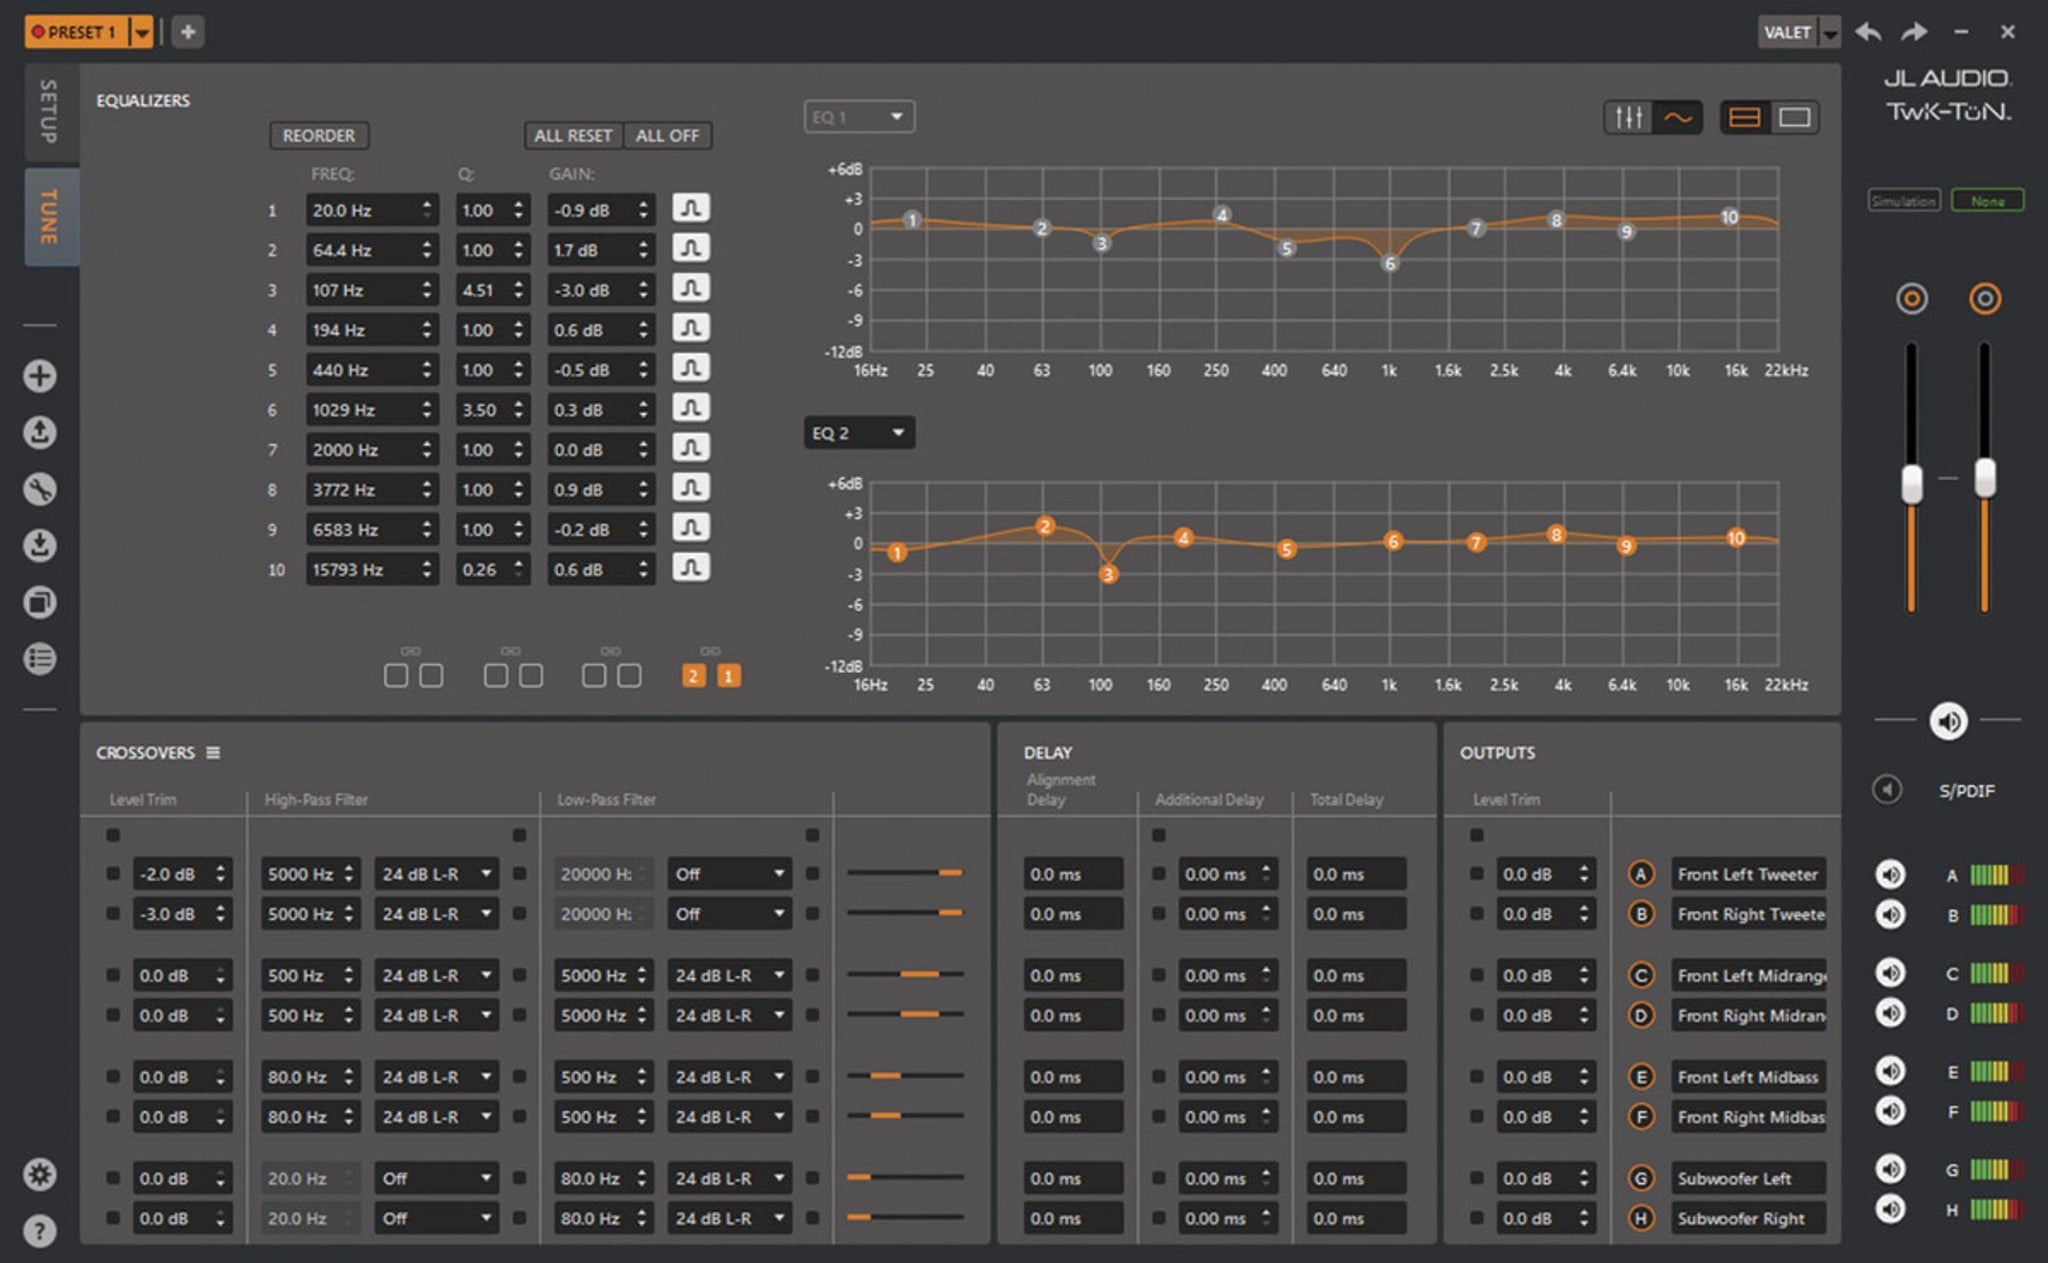Toggle the Front Left Tweeter output checkbox
This screenshot has height=1263, width=2048.
pos(1476,874)
